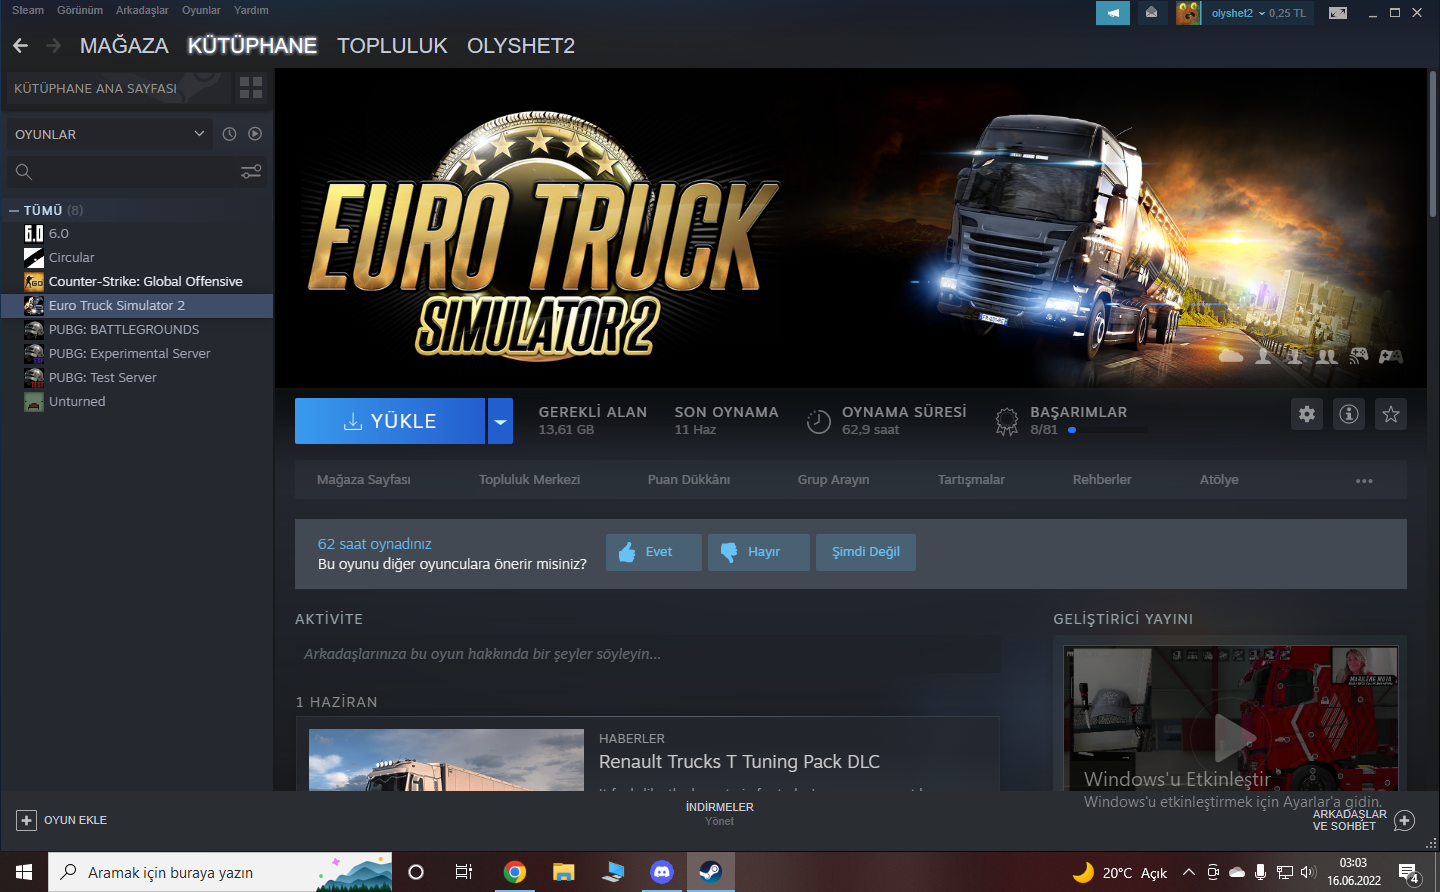This screenshot has width=1440, height=892.
Task: Enter Big Picture mode icon
Action: 1338,13
